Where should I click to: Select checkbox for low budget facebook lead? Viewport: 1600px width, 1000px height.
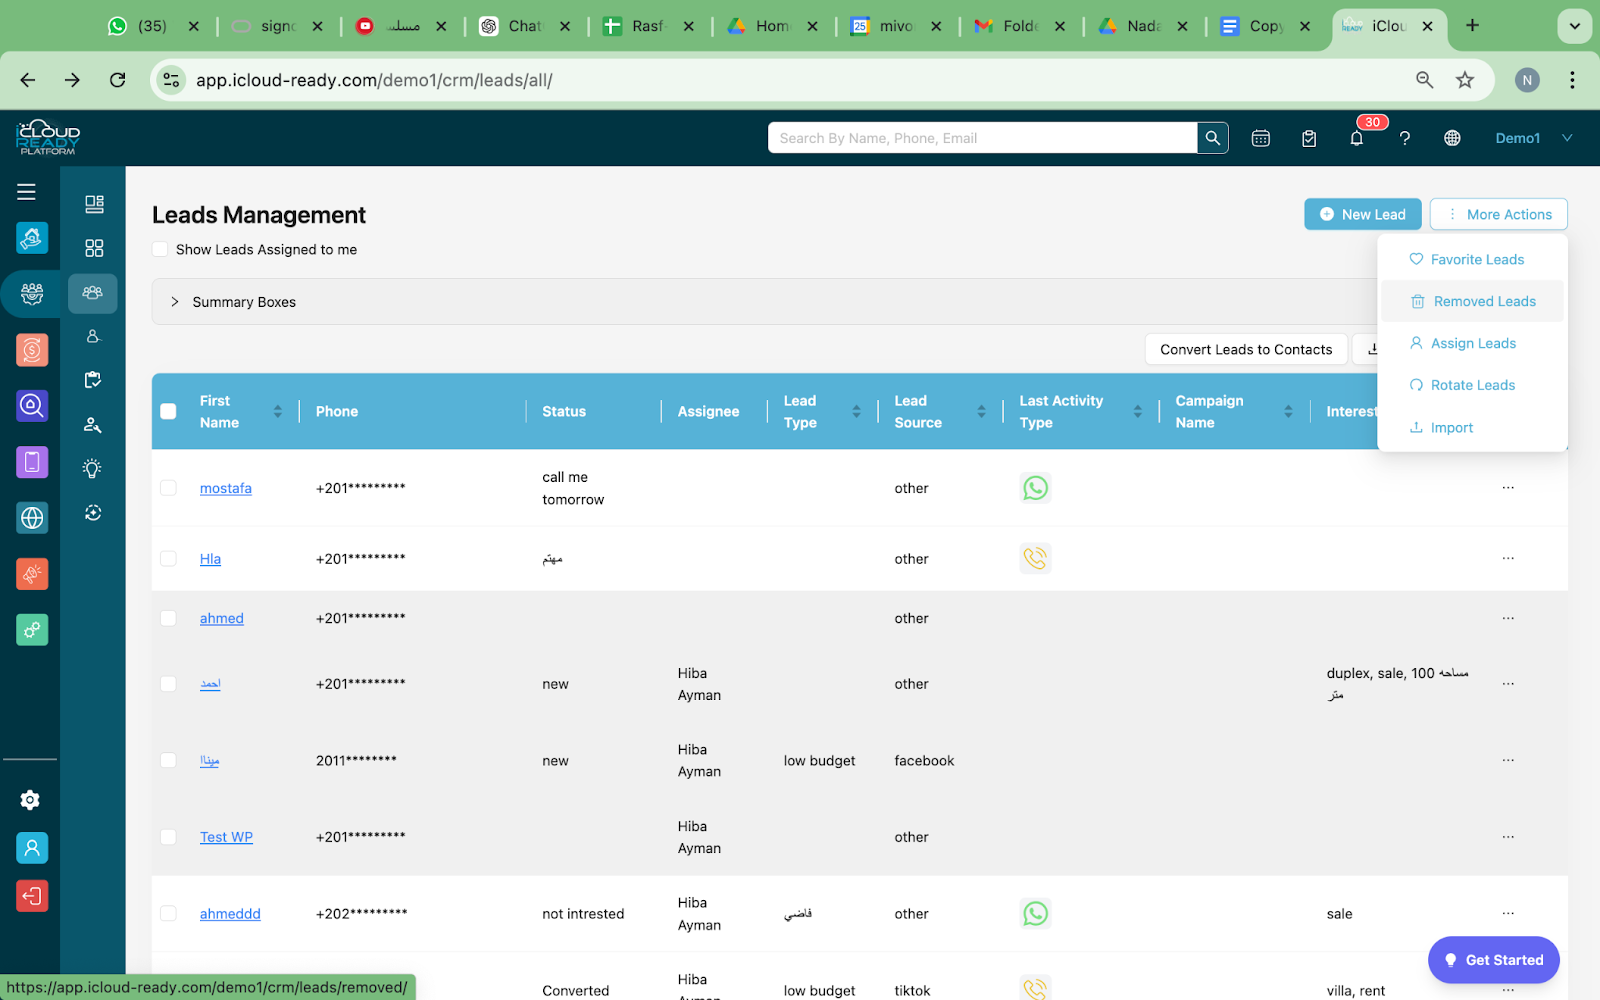pos(168,760)
